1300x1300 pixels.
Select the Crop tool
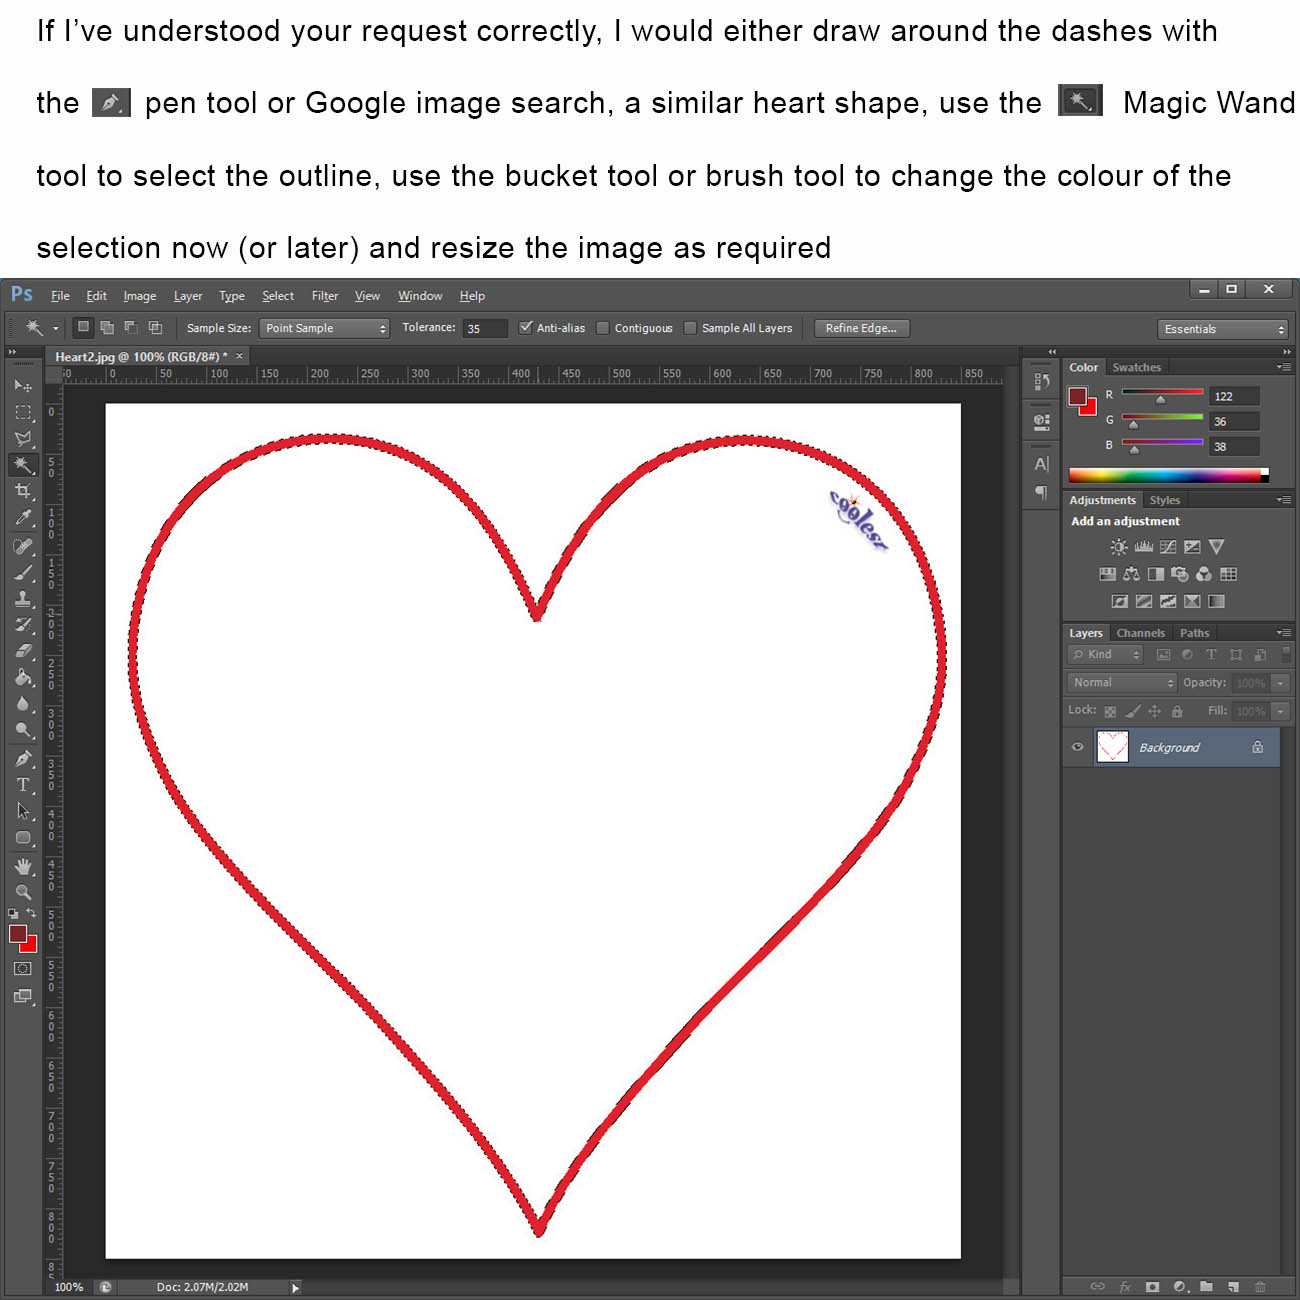(23, 491)
